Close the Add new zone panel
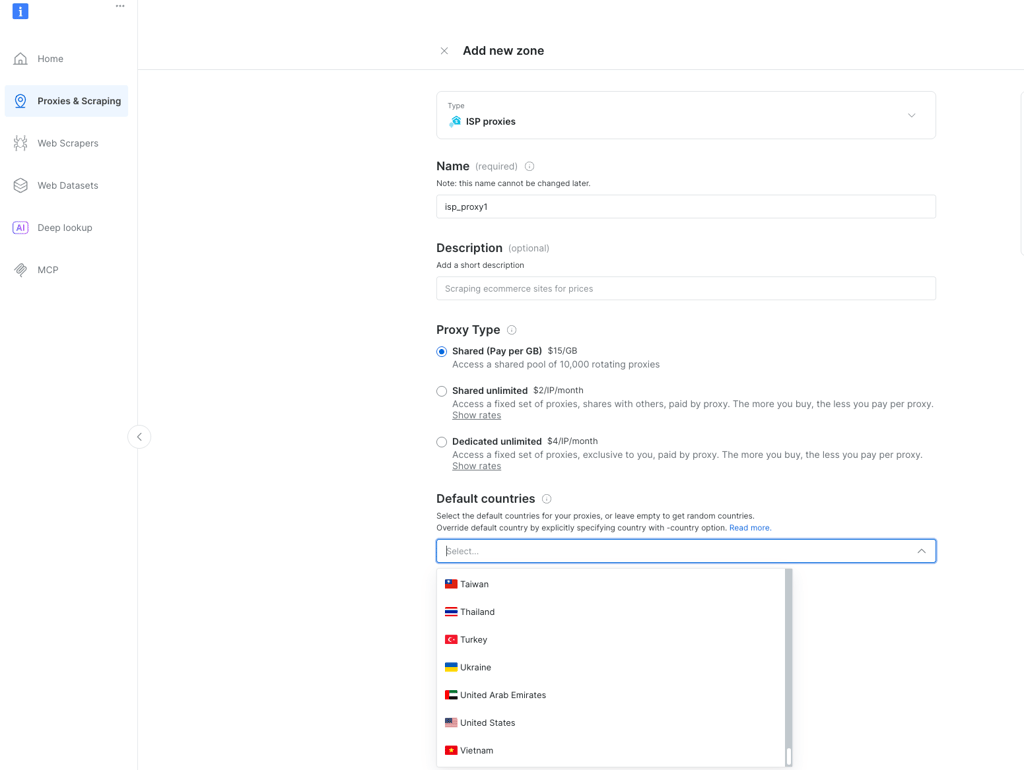This screenshot has width=1024, height=770. (444, 51)
